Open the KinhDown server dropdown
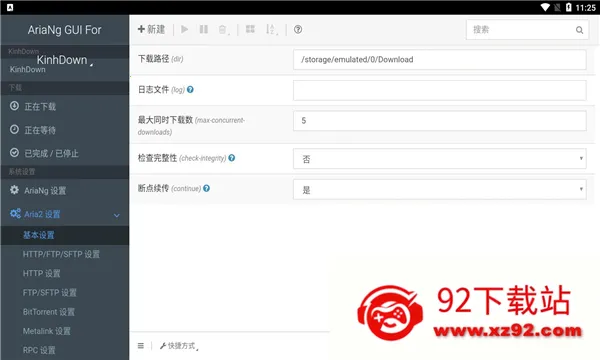Viewport: 600px width, 360px height. click(65, 60)
